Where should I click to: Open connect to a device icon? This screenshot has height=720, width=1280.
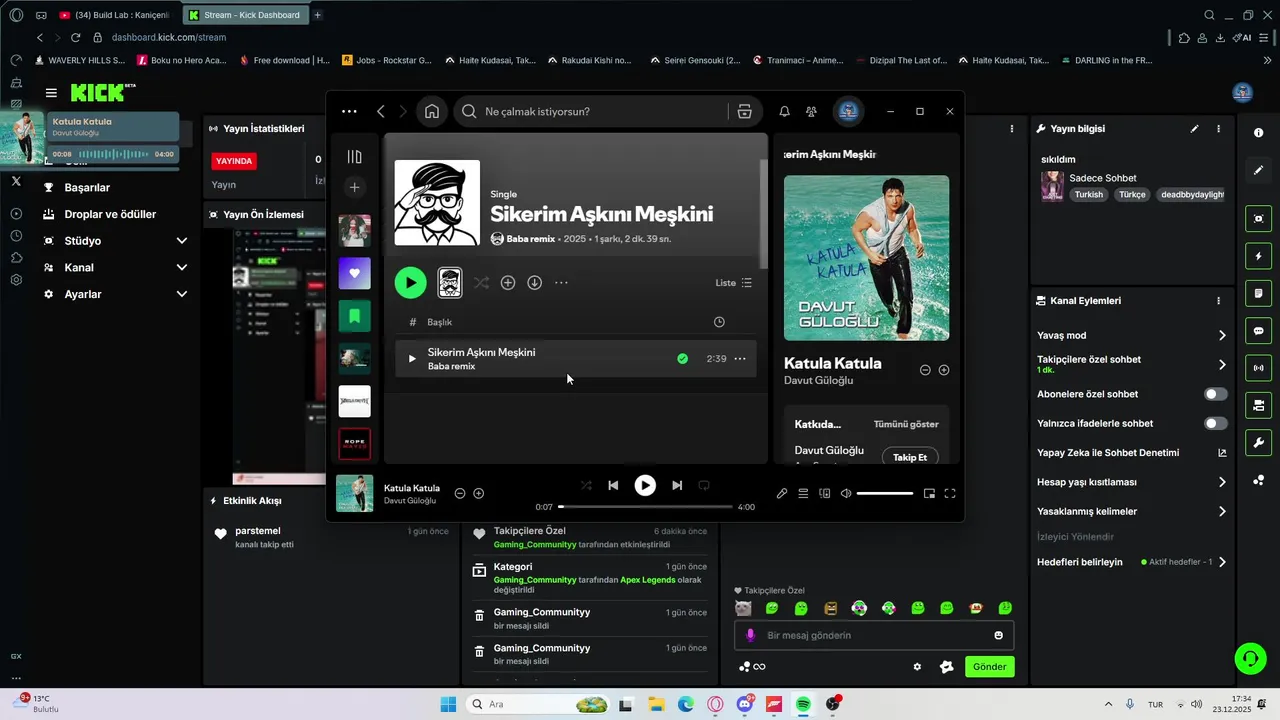point(825,493)
